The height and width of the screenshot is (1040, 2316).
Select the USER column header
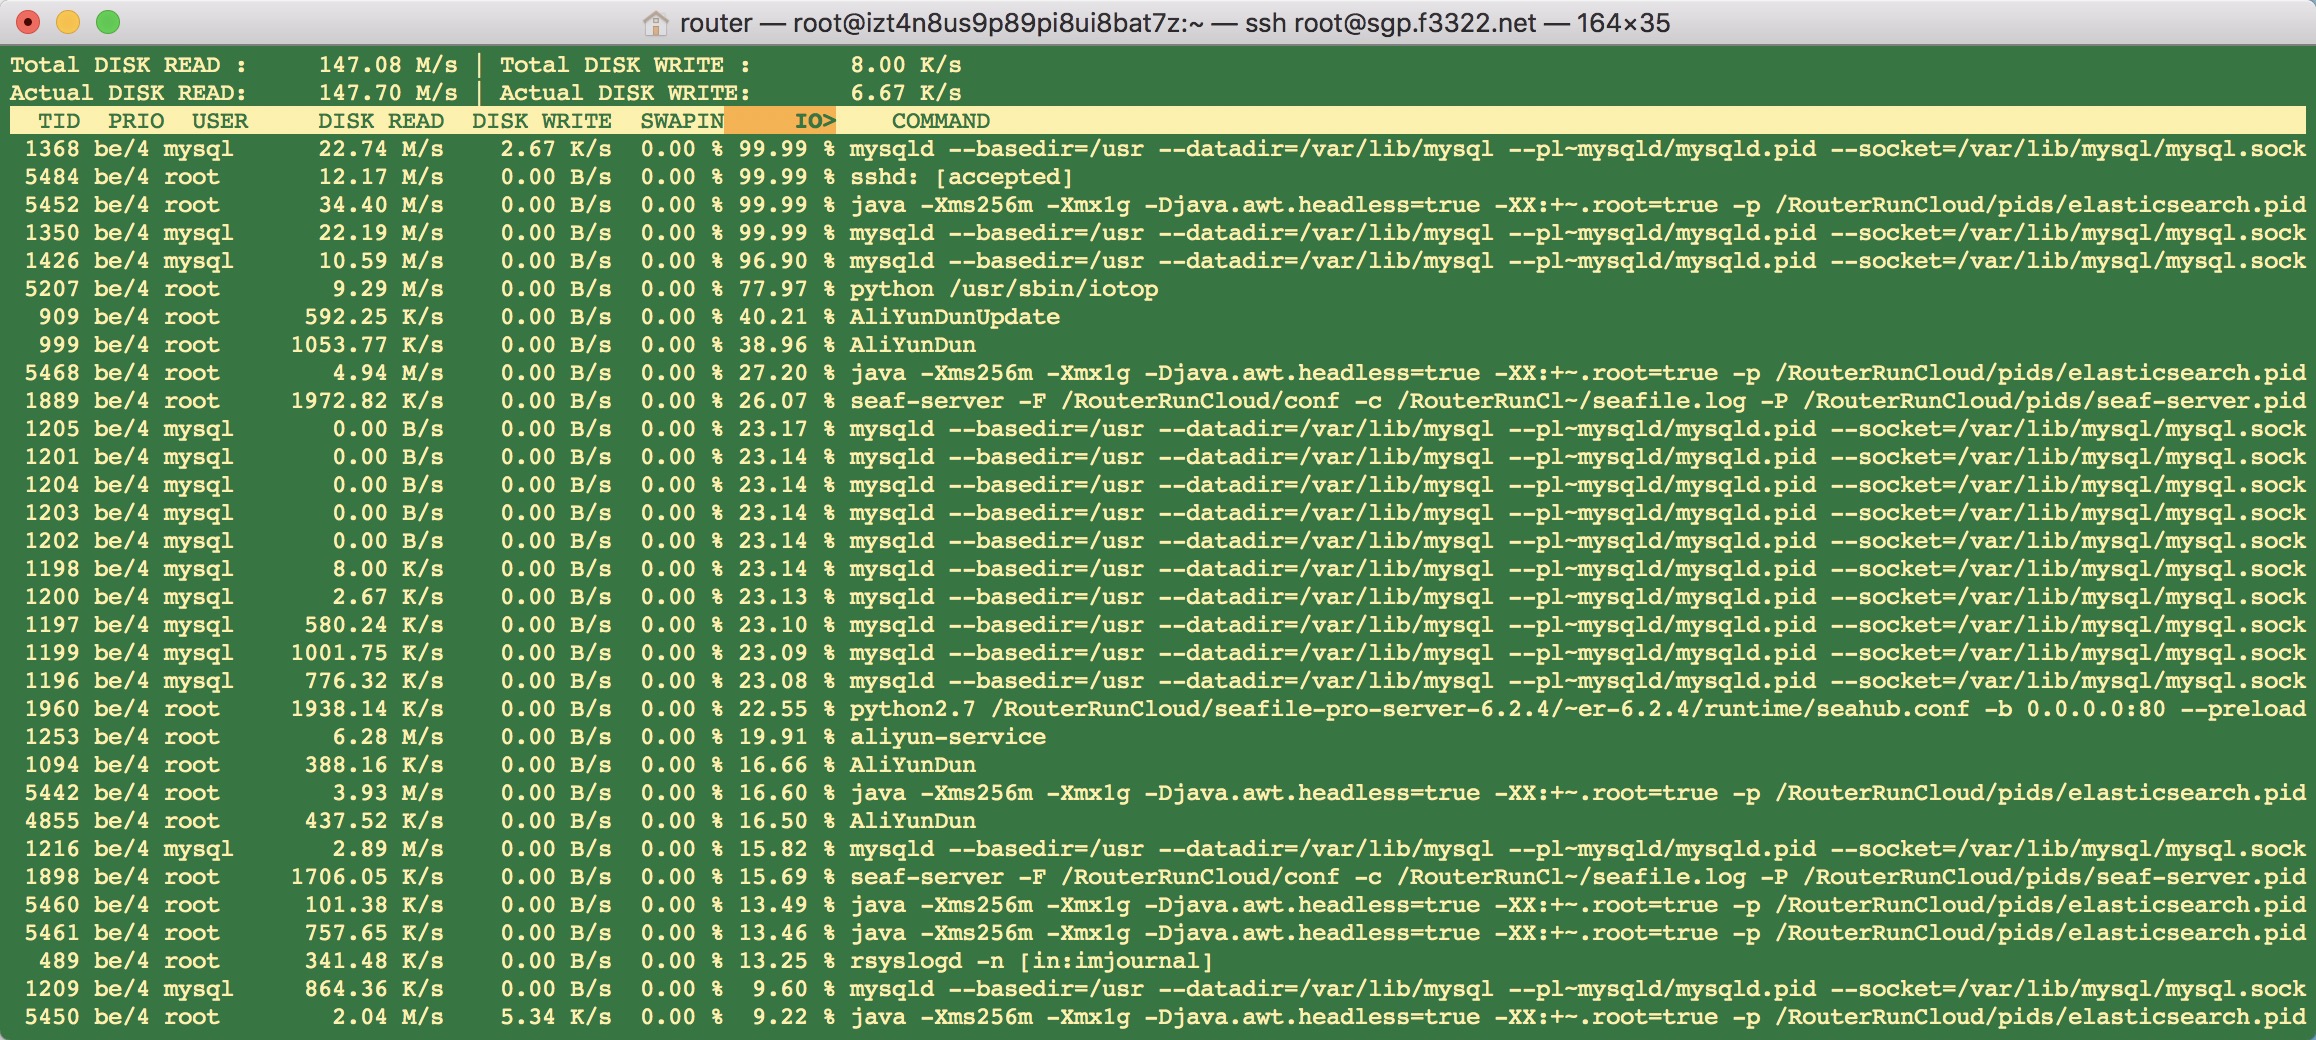(220, 121)
